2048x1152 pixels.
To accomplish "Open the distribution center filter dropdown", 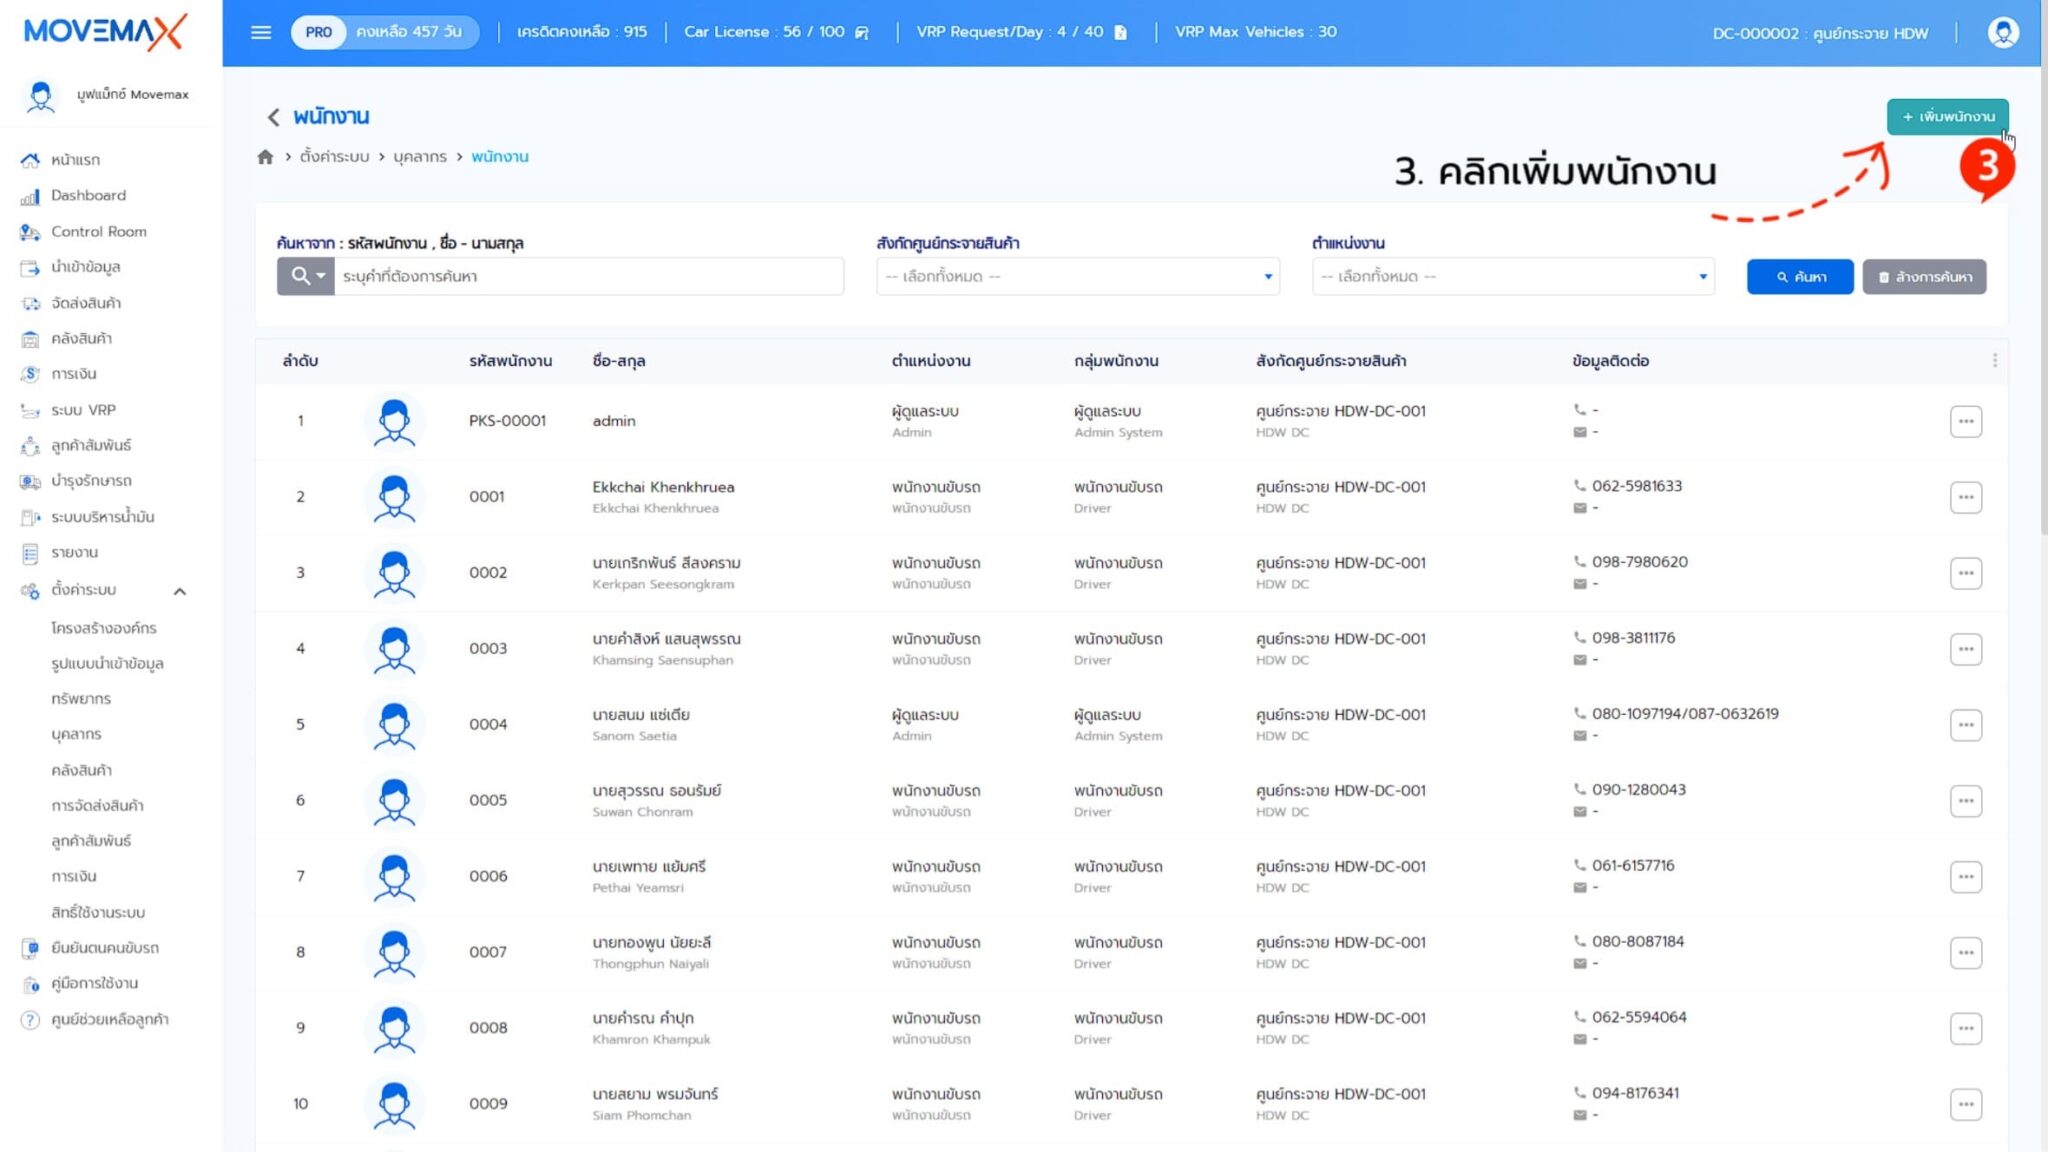I will pyautogui.click(x=1077, y=276).
